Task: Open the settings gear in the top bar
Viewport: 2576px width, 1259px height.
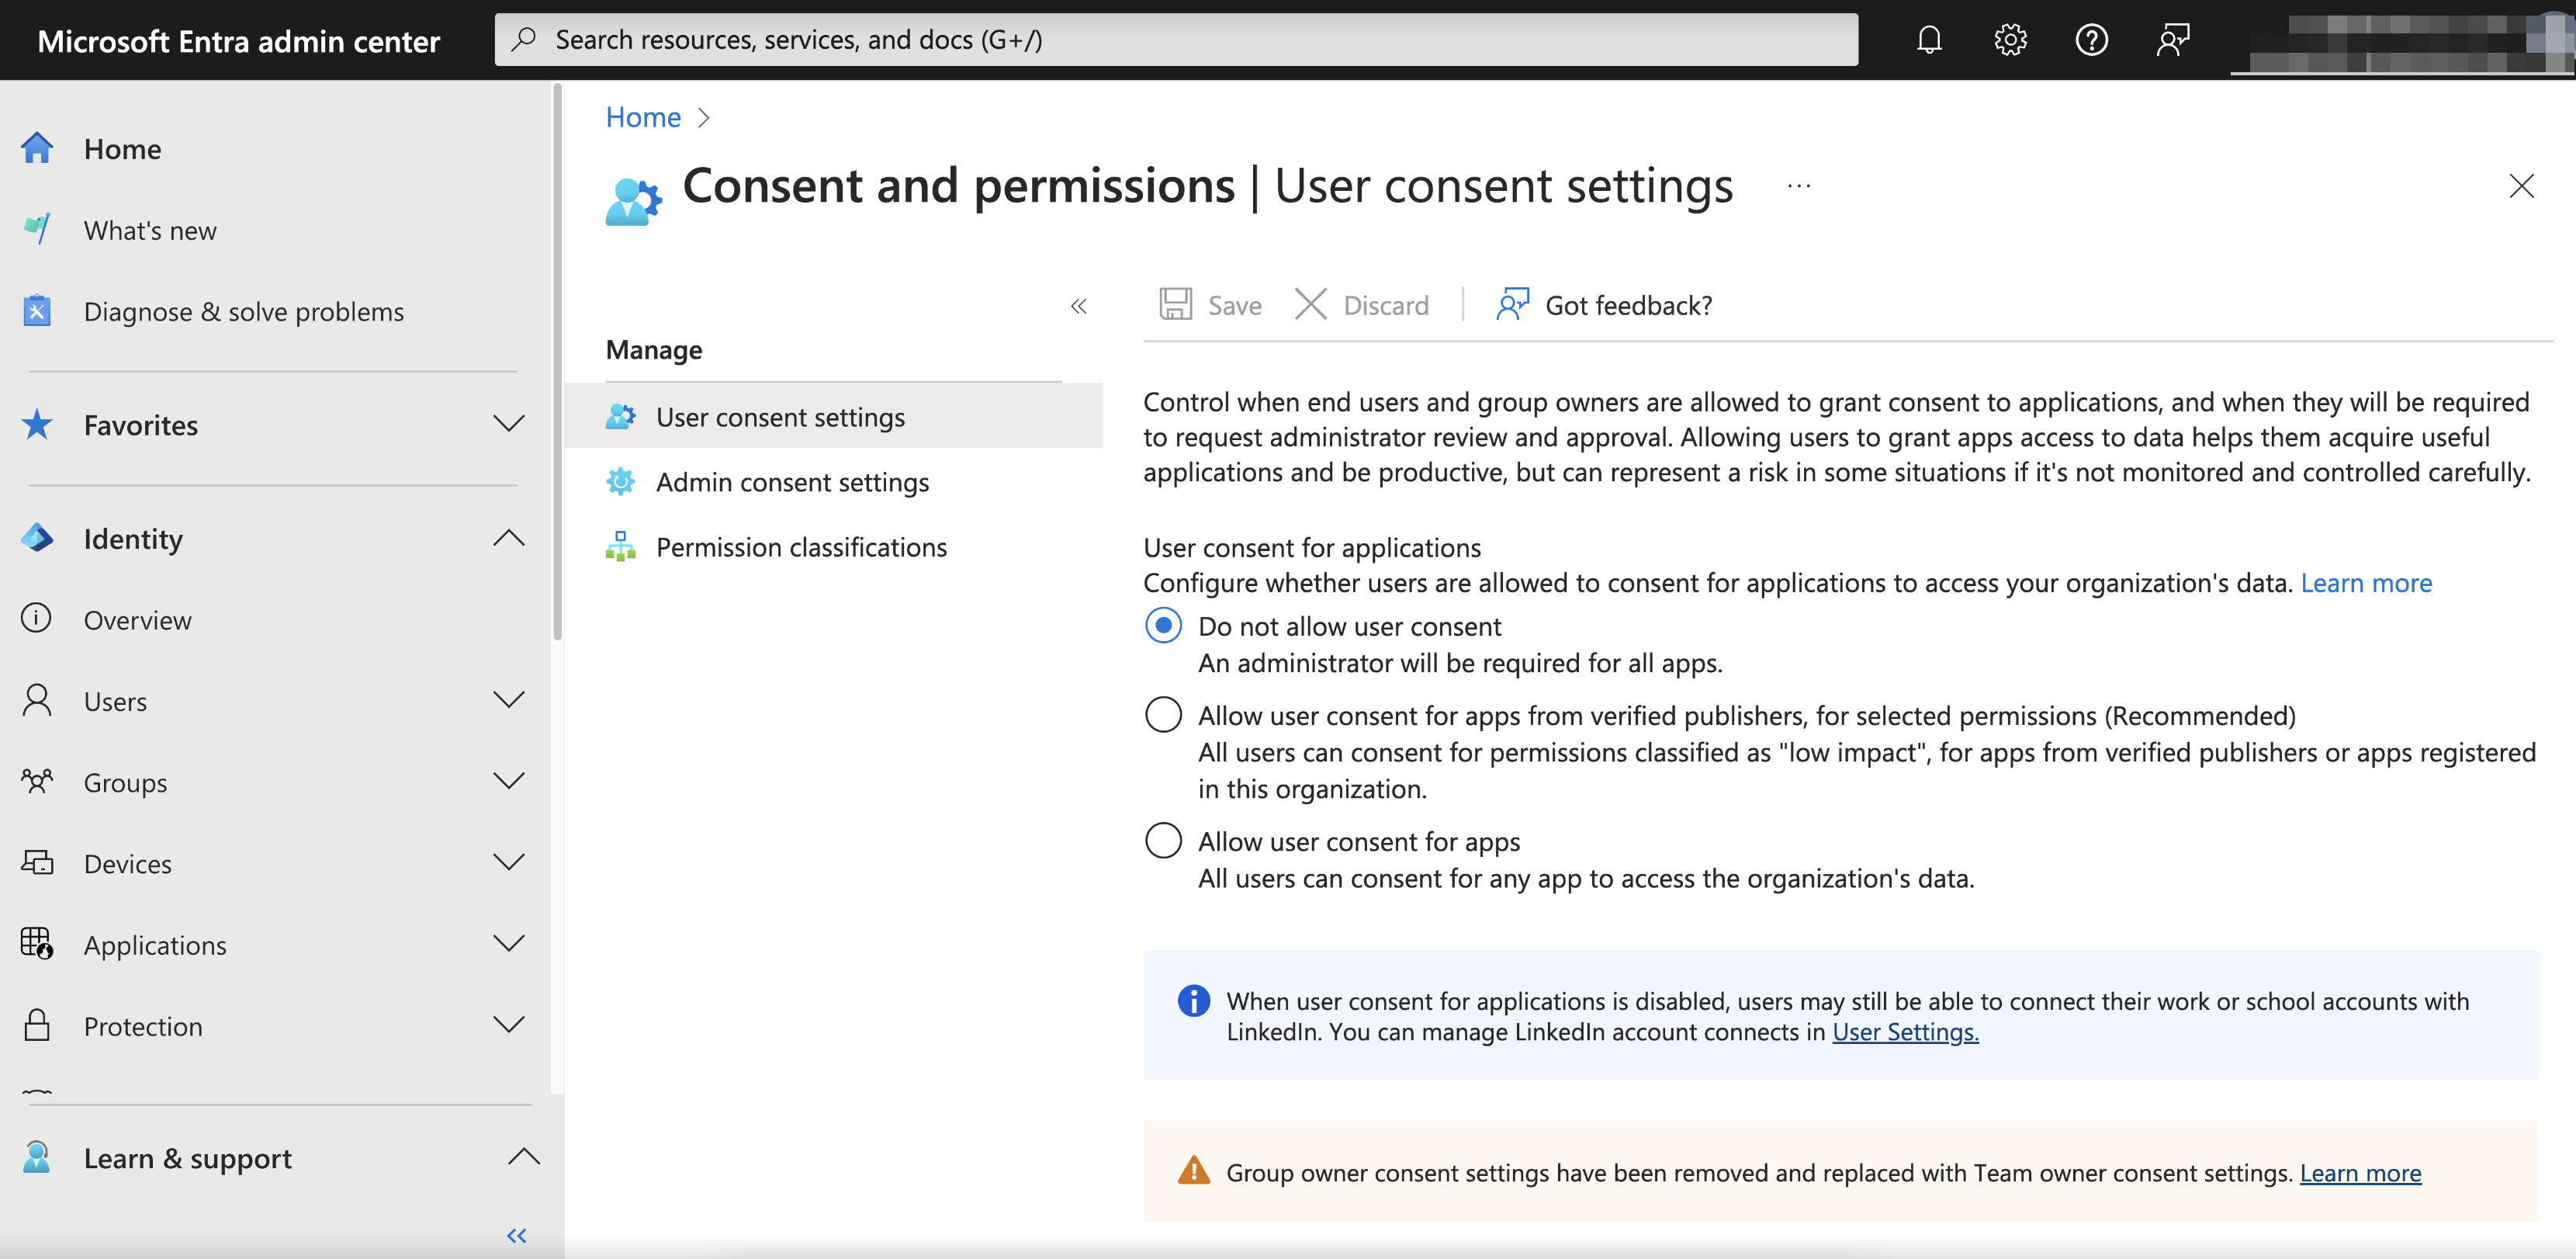Action: [x=2009, y=40]
